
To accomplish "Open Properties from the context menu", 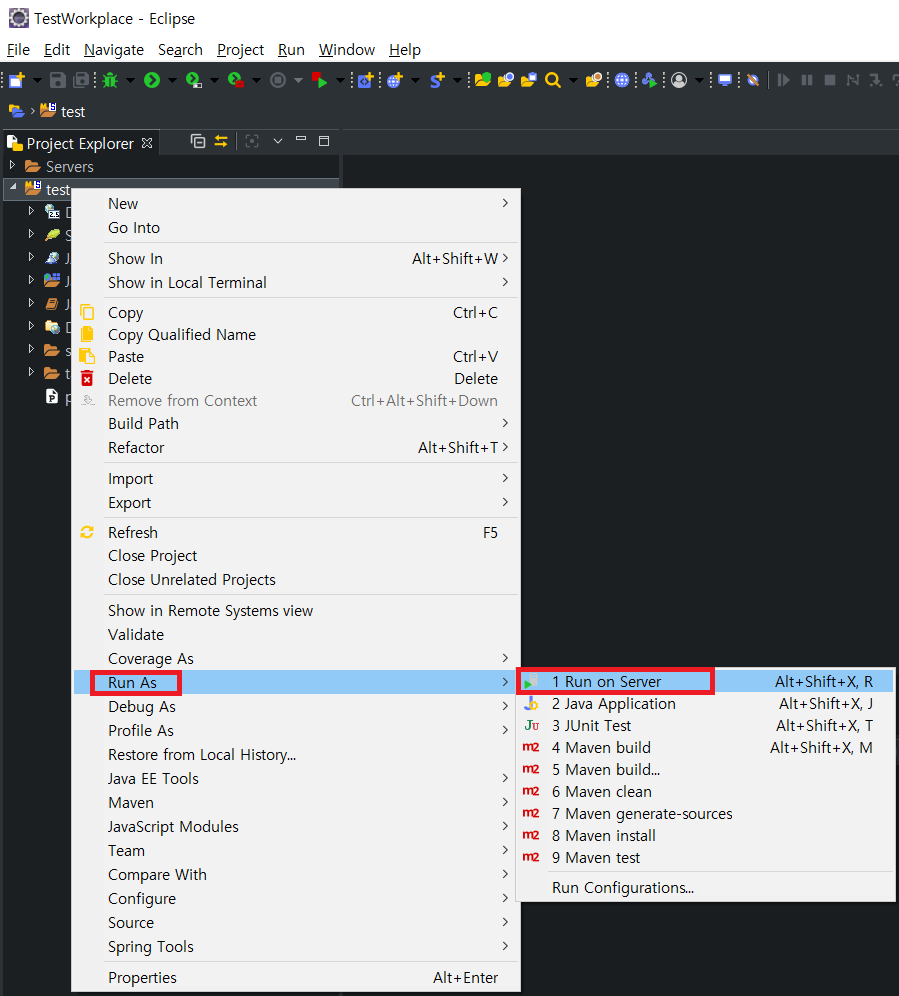I will [x=297, y=978].
